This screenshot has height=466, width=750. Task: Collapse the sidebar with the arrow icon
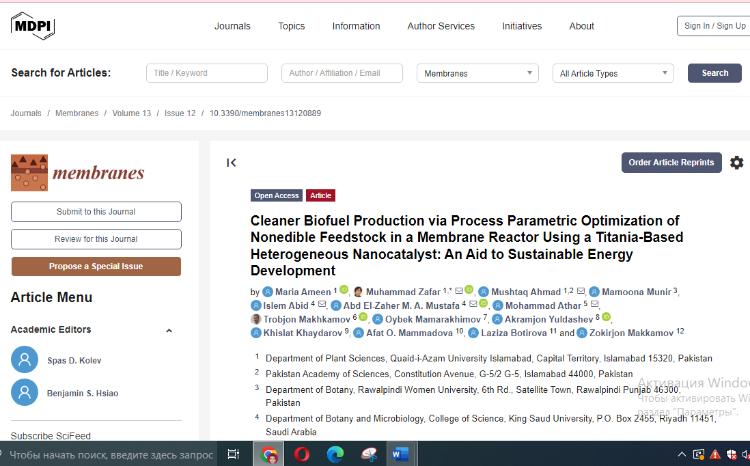pos(231,163)
